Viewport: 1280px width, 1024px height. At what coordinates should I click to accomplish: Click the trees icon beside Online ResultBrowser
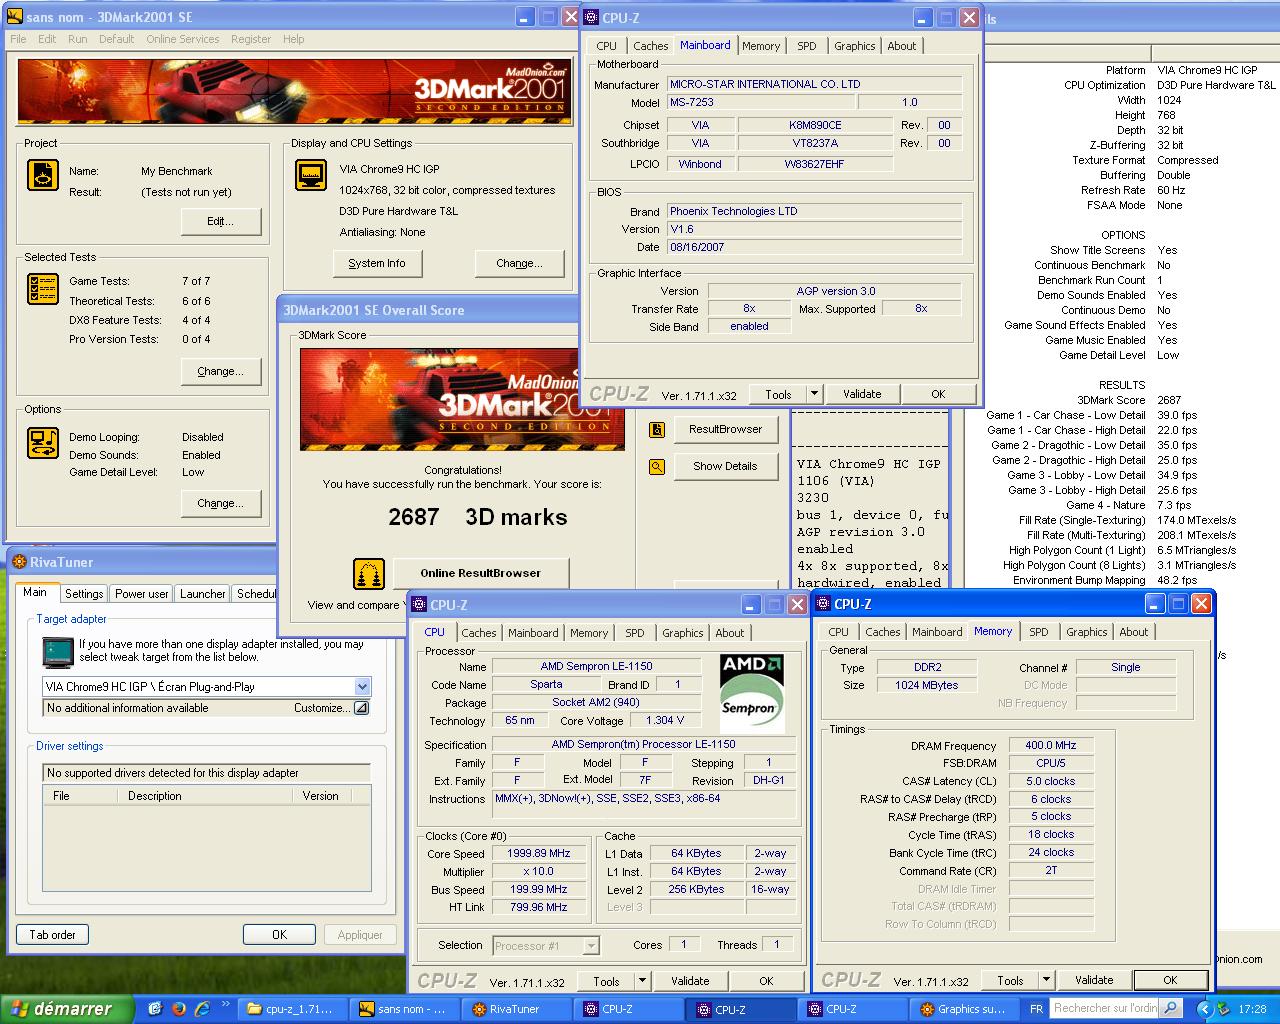point(370,574)
